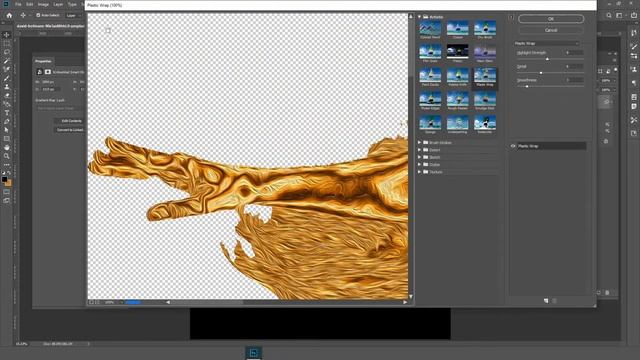Toggle Quick Mask mode icon
The width and height of the screenshot is (640, 360).
(x=7, y=192)
